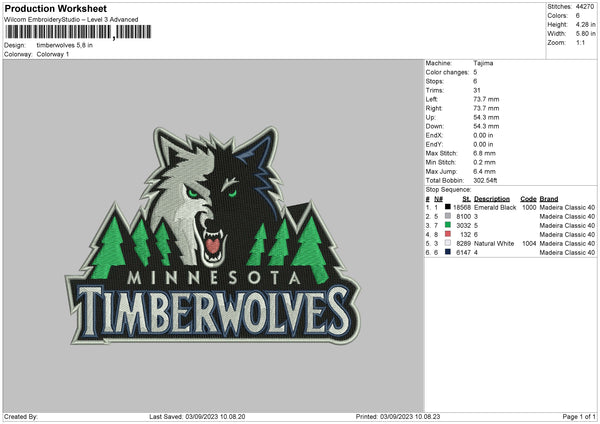This screenshot has height=424, width=600.
Task: Click the 'Natural White' description text
Action: coord(494,243)
